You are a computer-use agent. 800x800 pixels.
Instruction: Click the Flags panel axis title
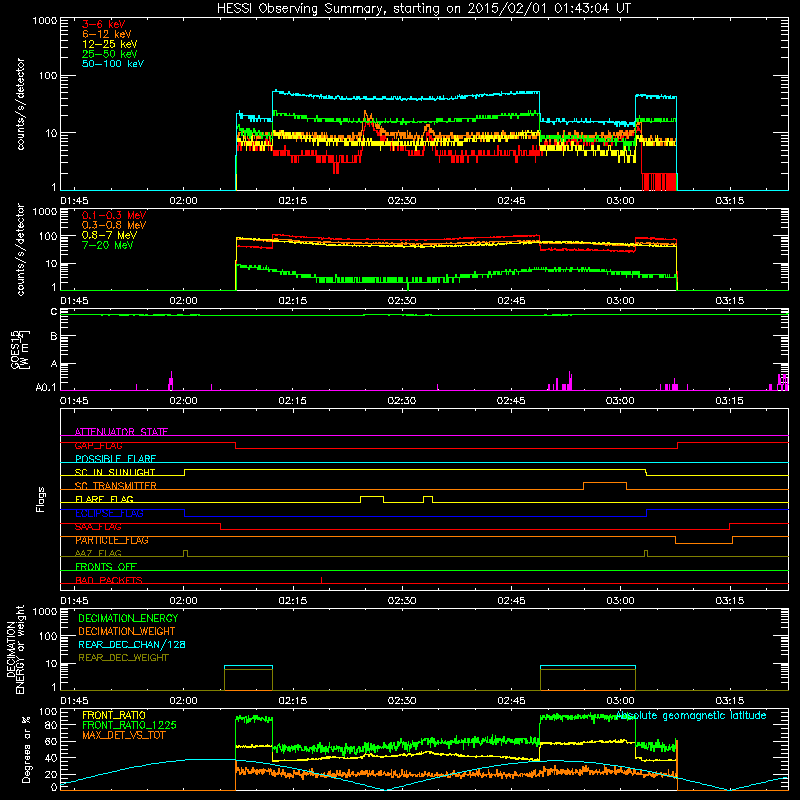click(41, 499)
